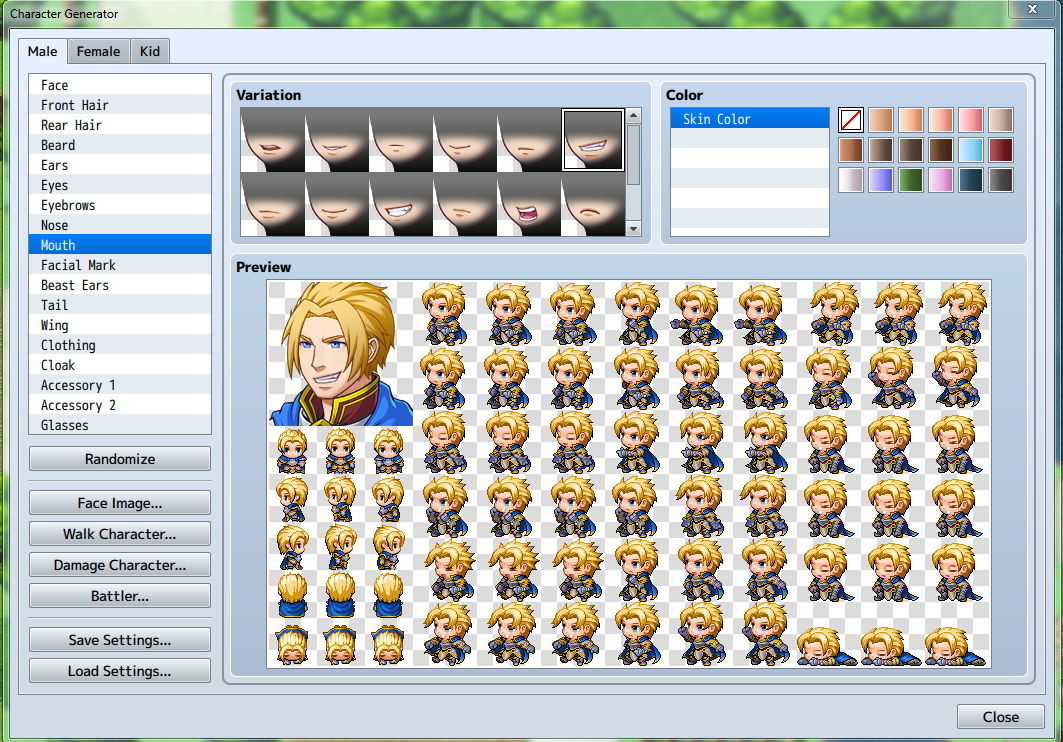Select Clothing in the parts list
The image size is (1063, 742).
(x=120, y=345)
